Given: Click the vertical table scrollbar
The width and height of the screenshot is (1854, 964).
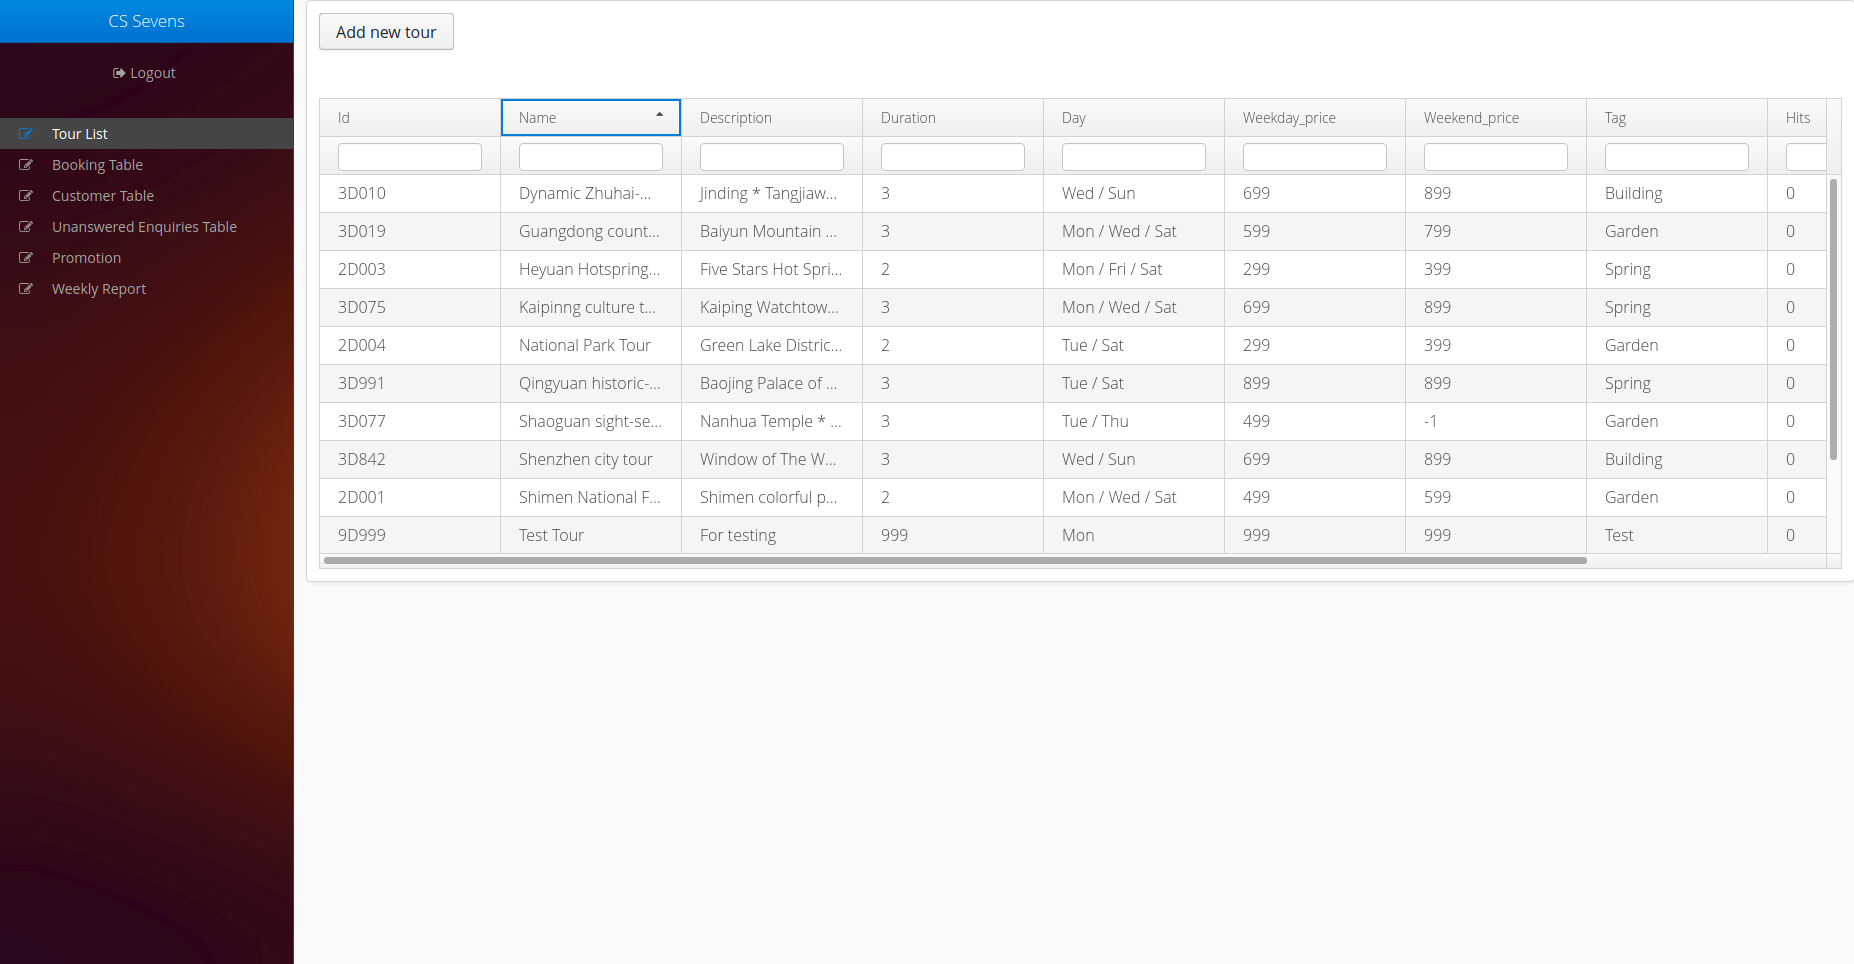Looking at the screenshot, I should coord(1833,319).
